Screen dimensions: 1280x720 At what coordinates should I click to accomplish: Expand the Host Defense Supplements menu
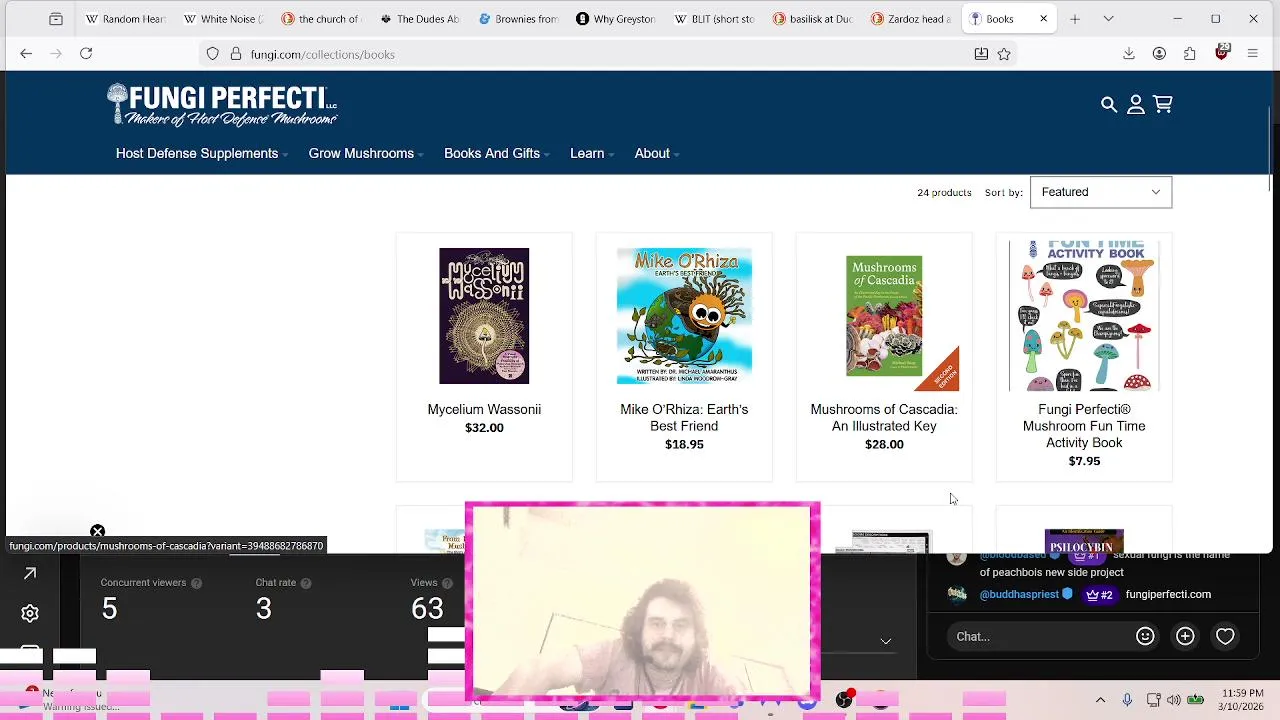201,153
